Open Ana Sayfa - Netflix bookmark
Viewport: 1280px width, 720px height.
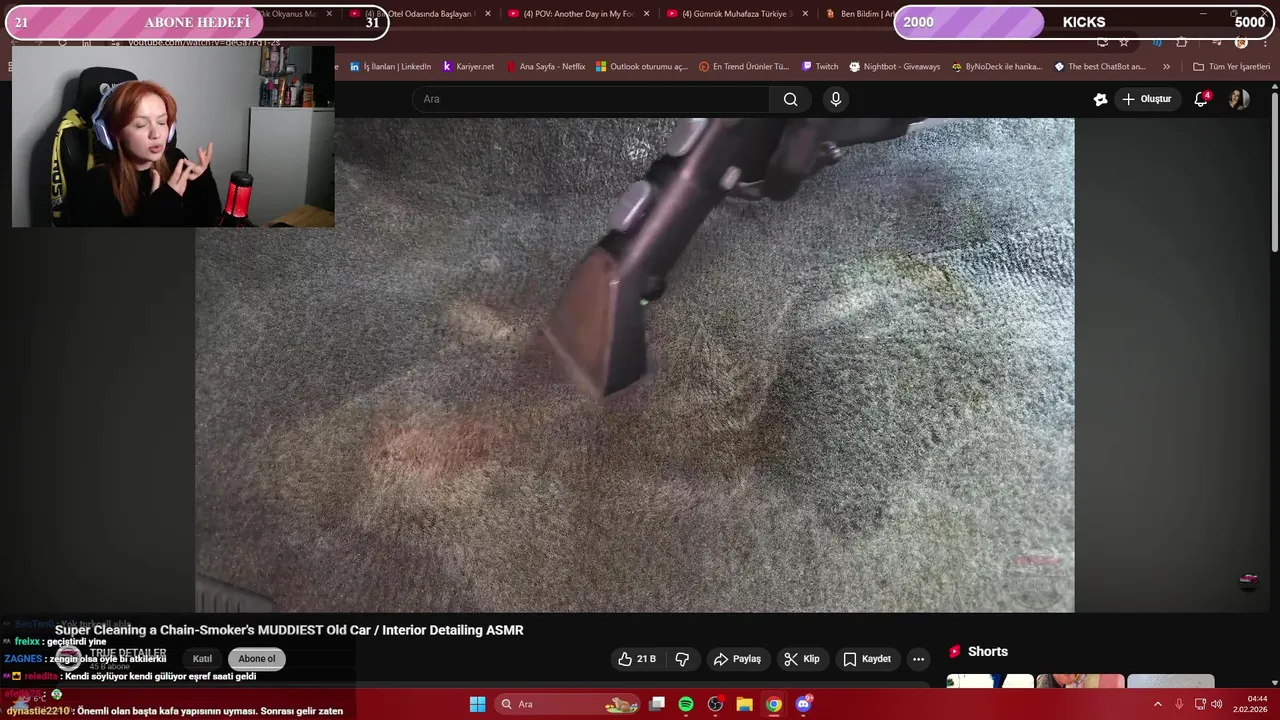point(546,67)
